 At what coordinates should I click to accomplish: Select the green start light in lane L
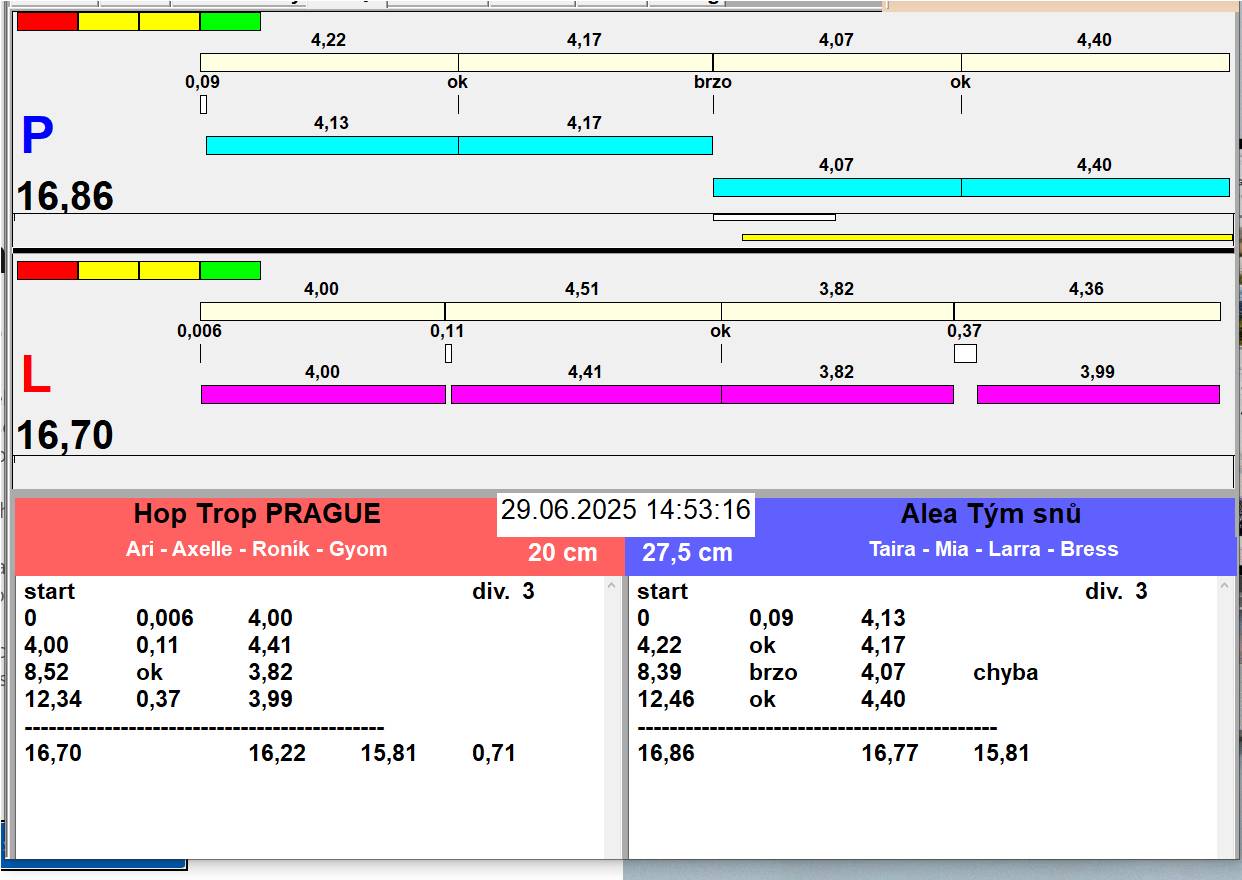[x=230, y=270]
